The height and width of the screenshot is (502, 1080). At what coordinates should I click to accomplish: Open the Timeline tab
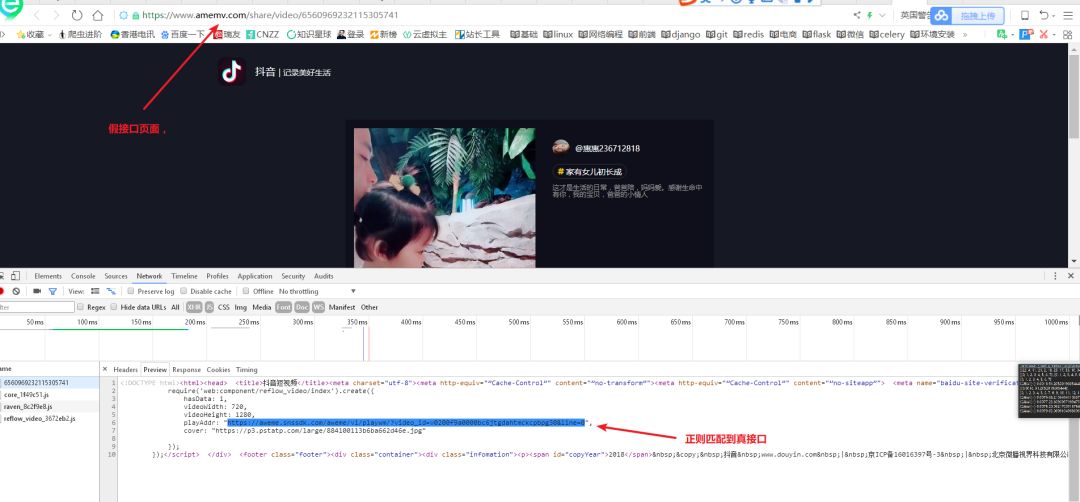185,276
